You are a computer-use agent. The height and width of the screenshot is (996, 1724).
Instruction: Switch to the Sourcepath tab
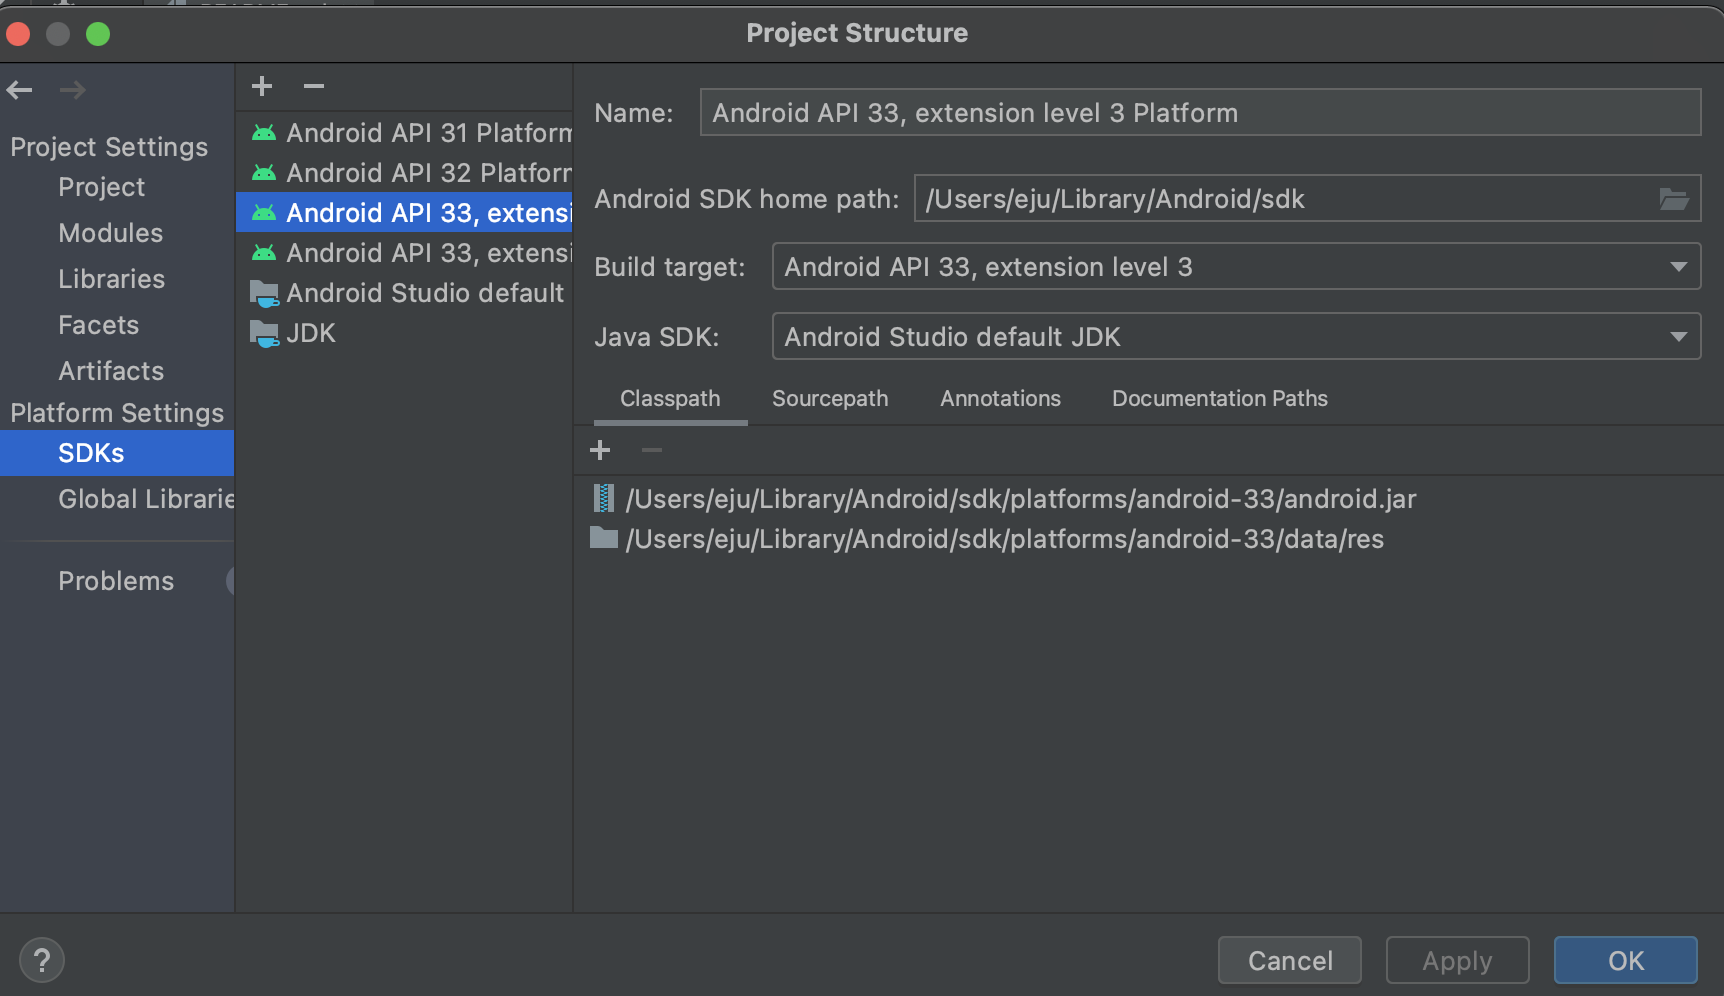[830, 398]
